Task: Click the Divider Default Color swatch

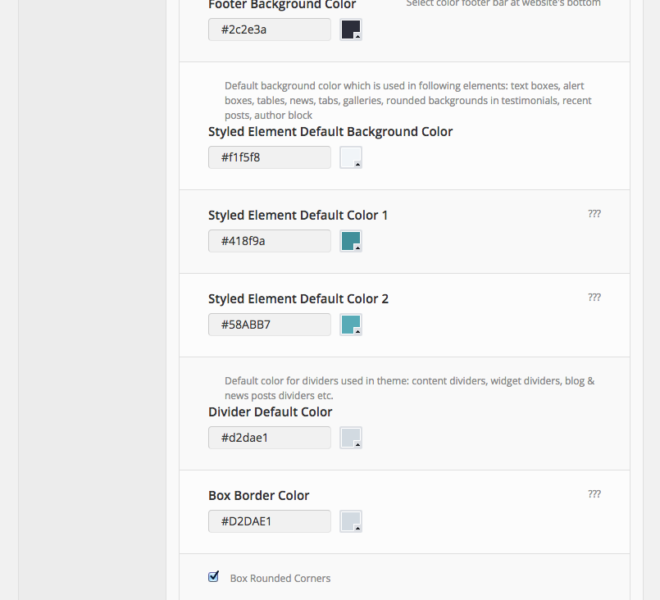Action: [350, 438]
